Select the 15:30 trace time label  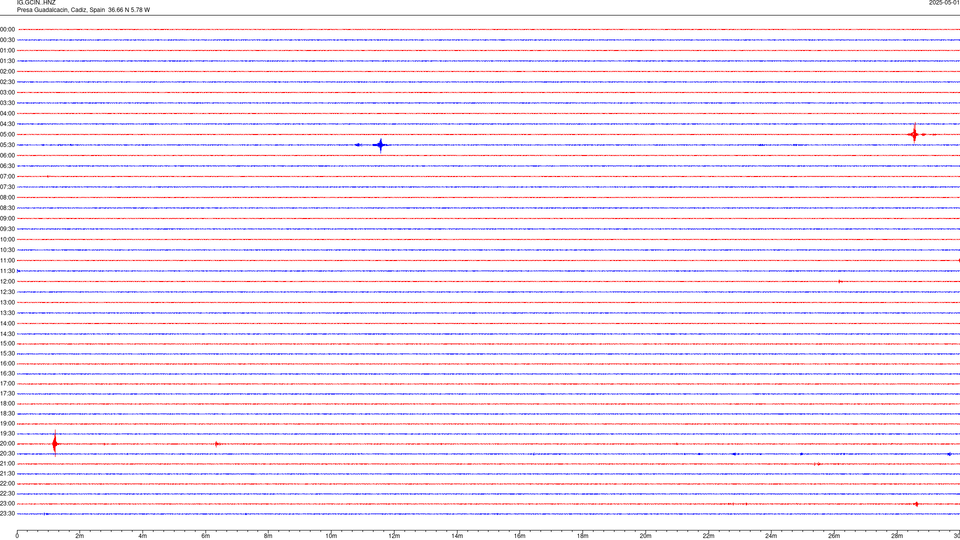tap(7, 354)
